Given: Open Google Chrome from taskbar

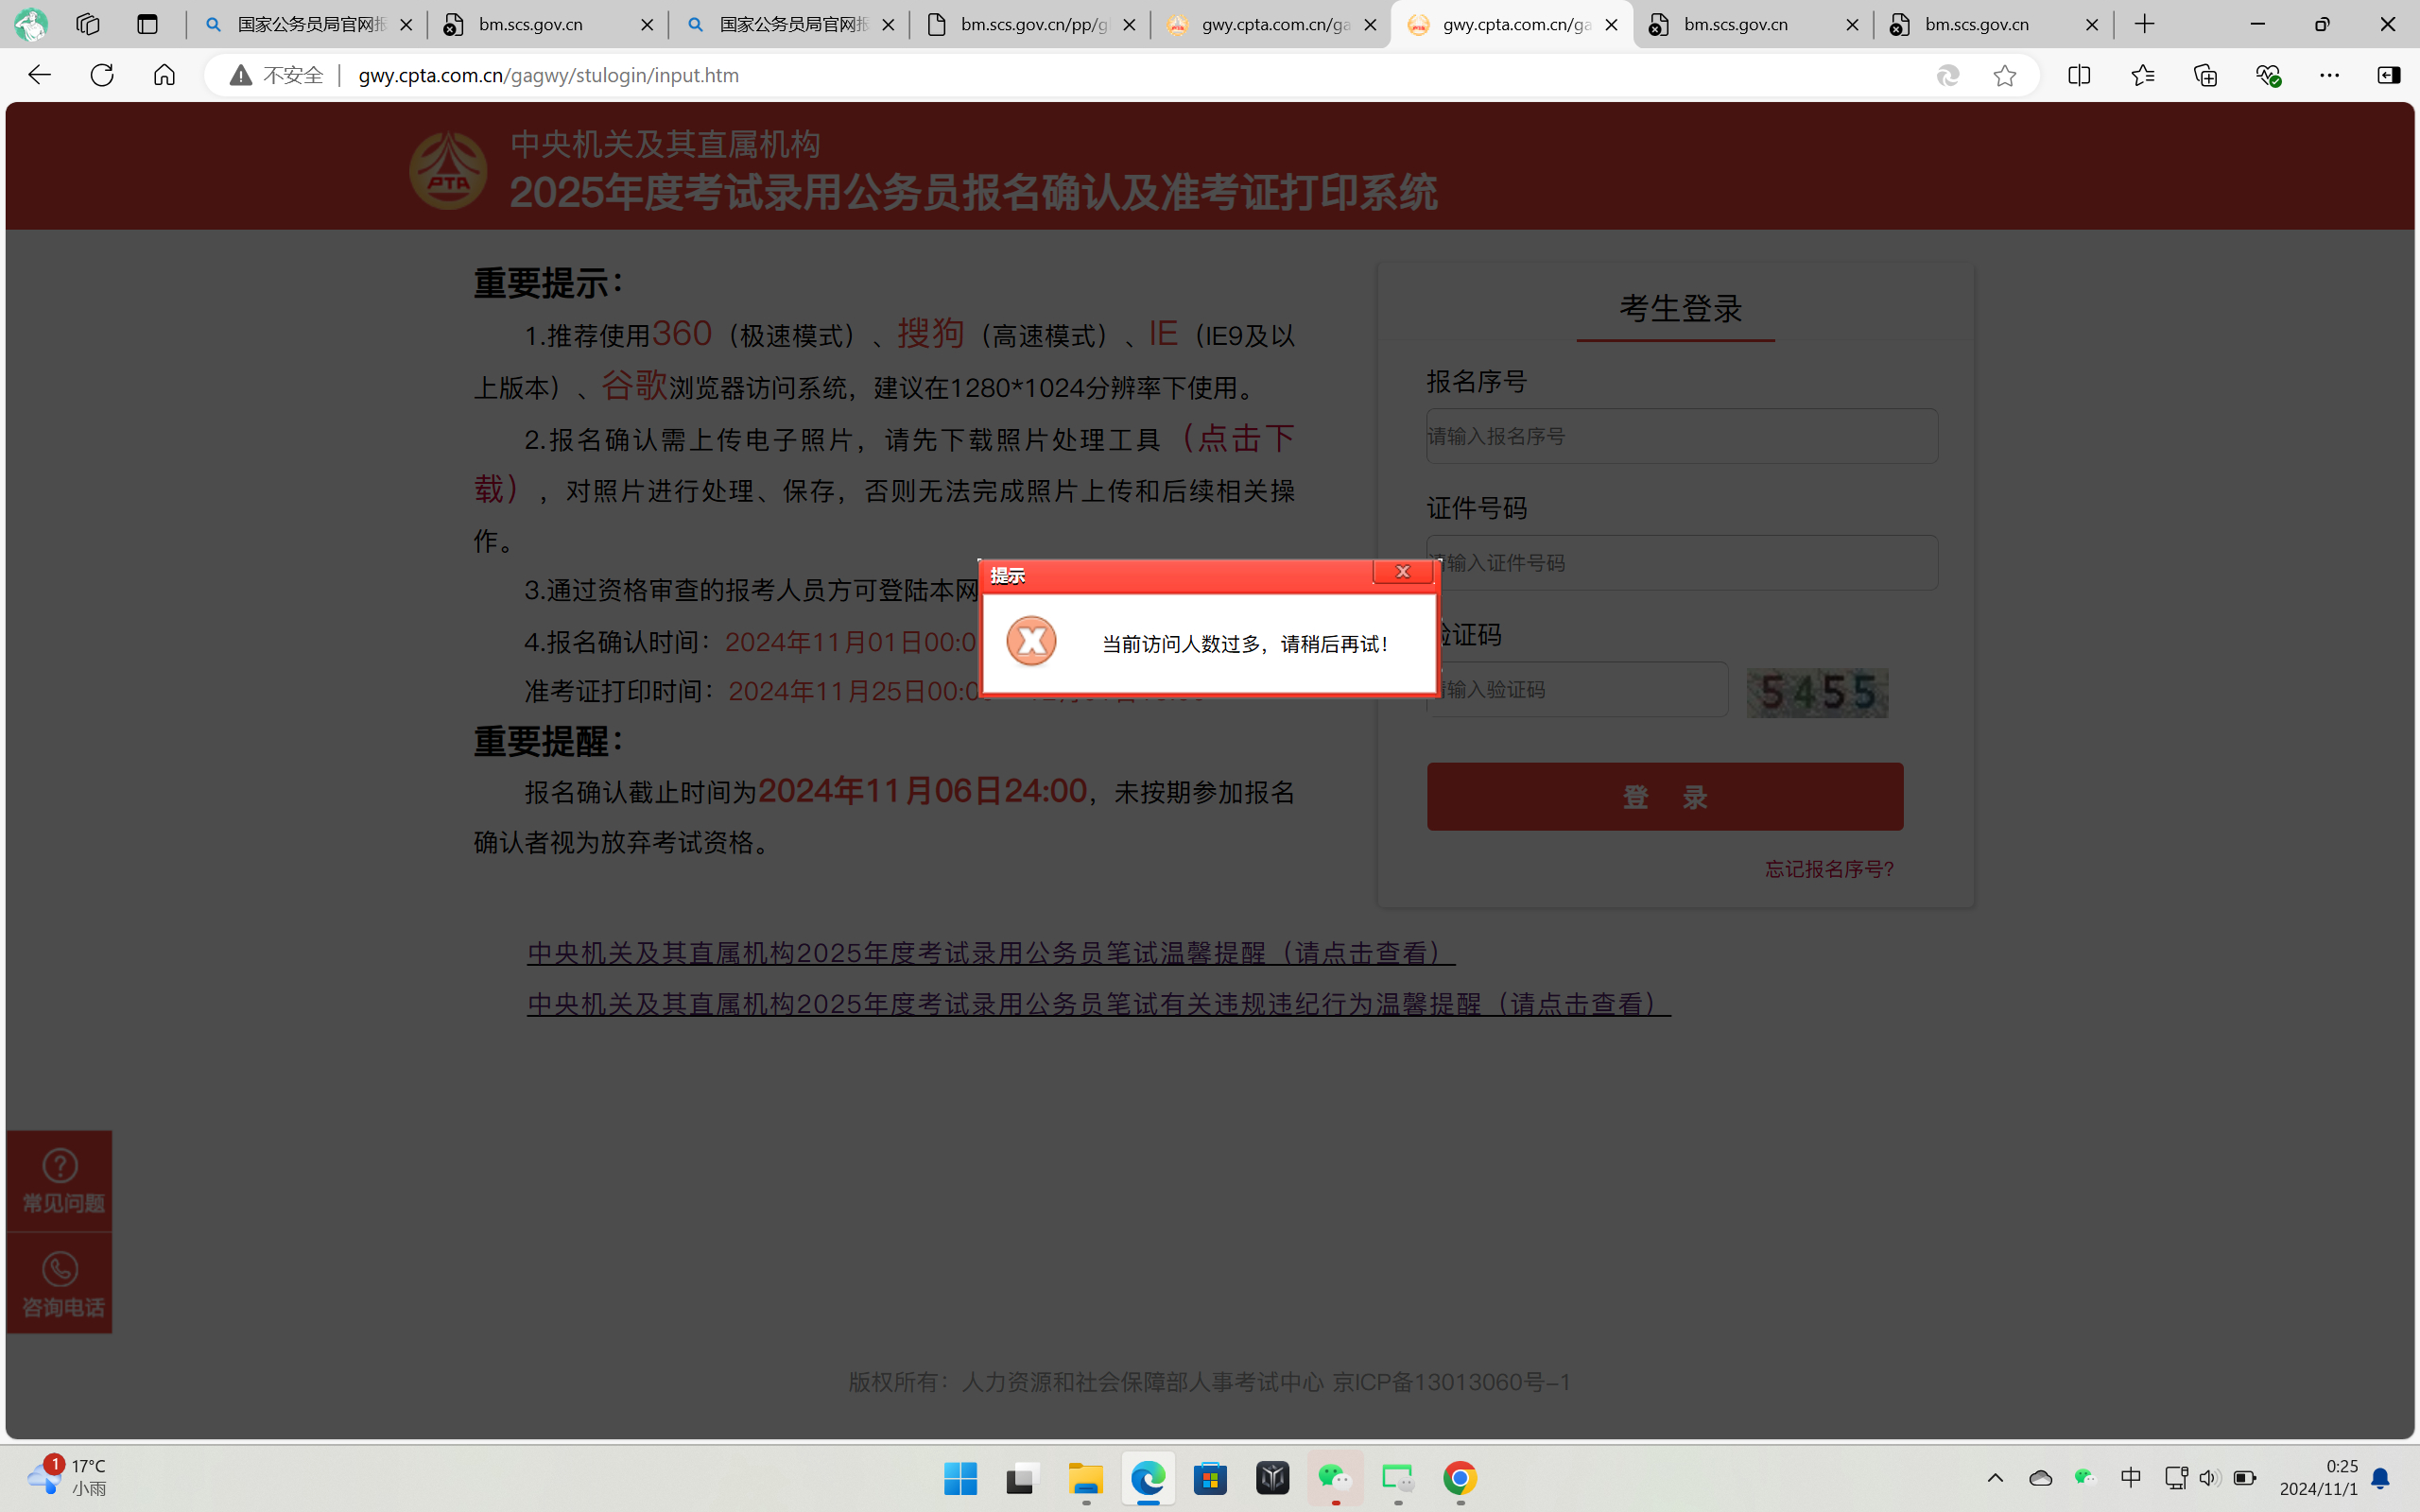Looking at the screenshot, I should click(x=1460, y=1478).
